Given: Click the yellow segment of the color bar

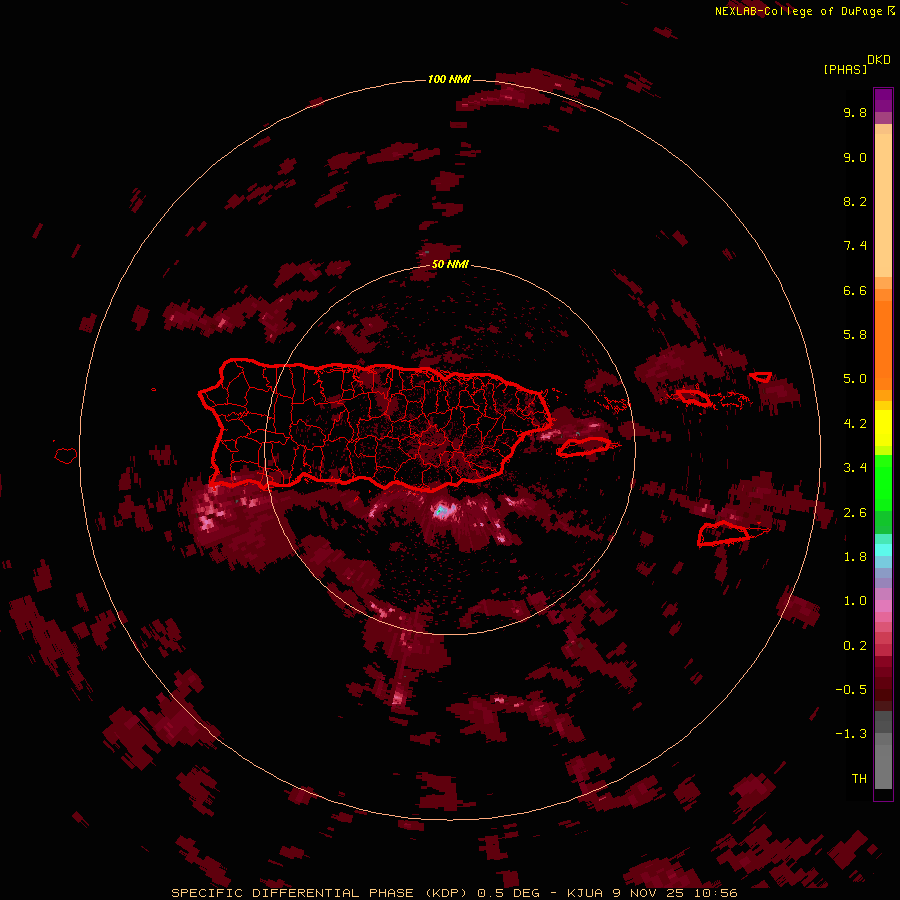Looking at the screenshot, I should point(883,428).
